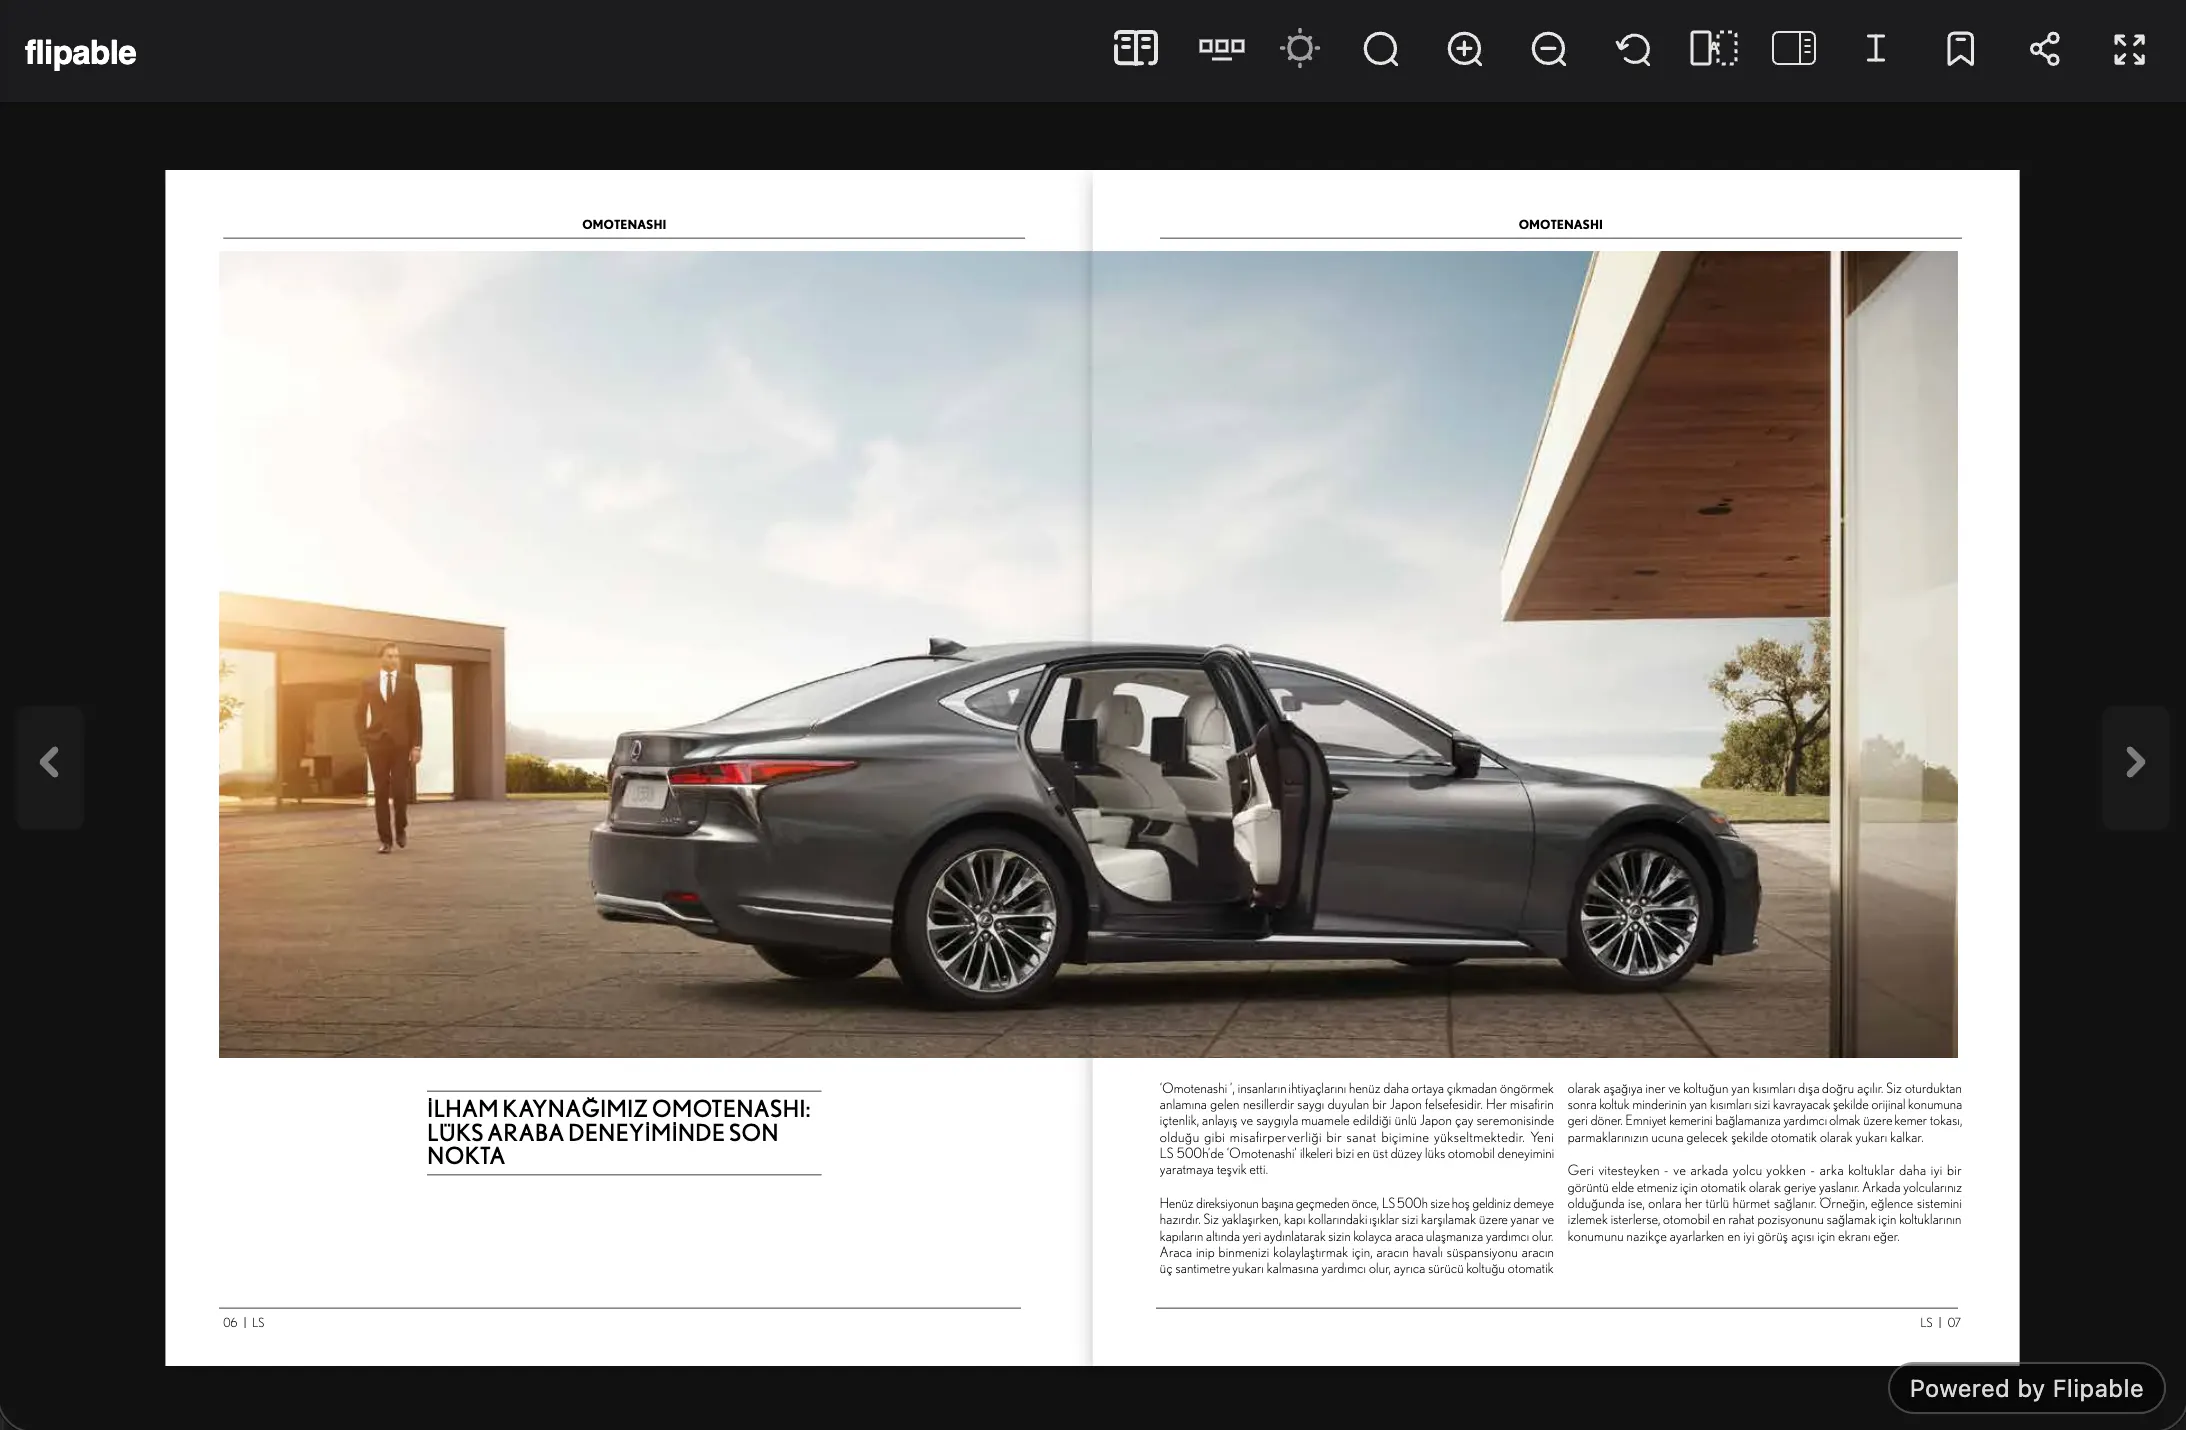Zoom in with plus magnifier
This screenshot has height=1430, width=2186.
point(1465,49)
